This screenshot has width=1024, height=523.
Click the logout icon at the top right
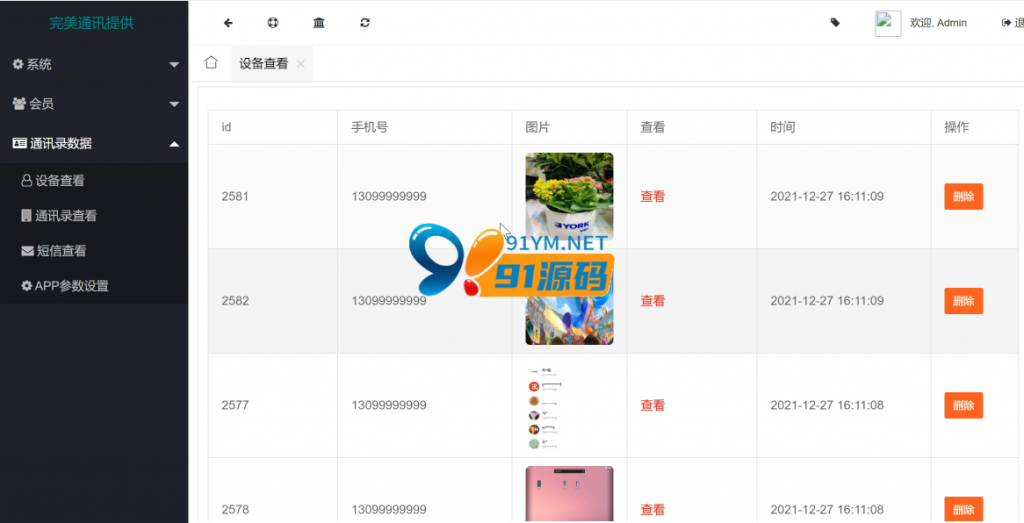tap(1006, 23)
